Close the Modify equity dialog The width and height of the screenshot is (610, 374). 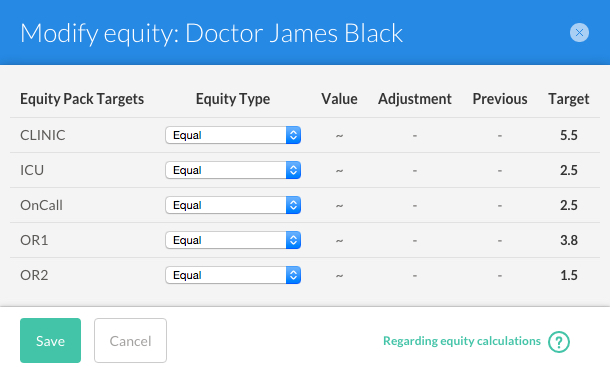pos(579,33)
